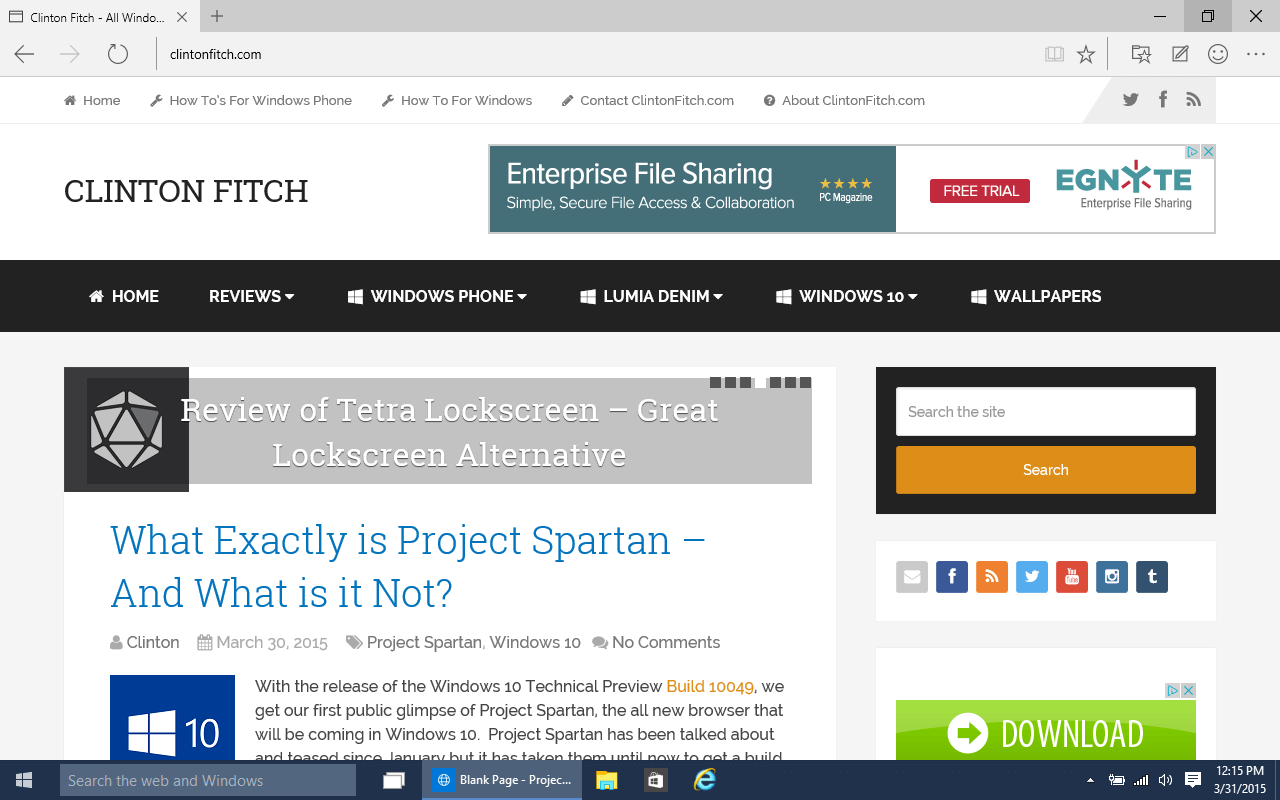Click the volume speaker tray icon
Screen dimensions: 1280x800
coord(1166,780)
